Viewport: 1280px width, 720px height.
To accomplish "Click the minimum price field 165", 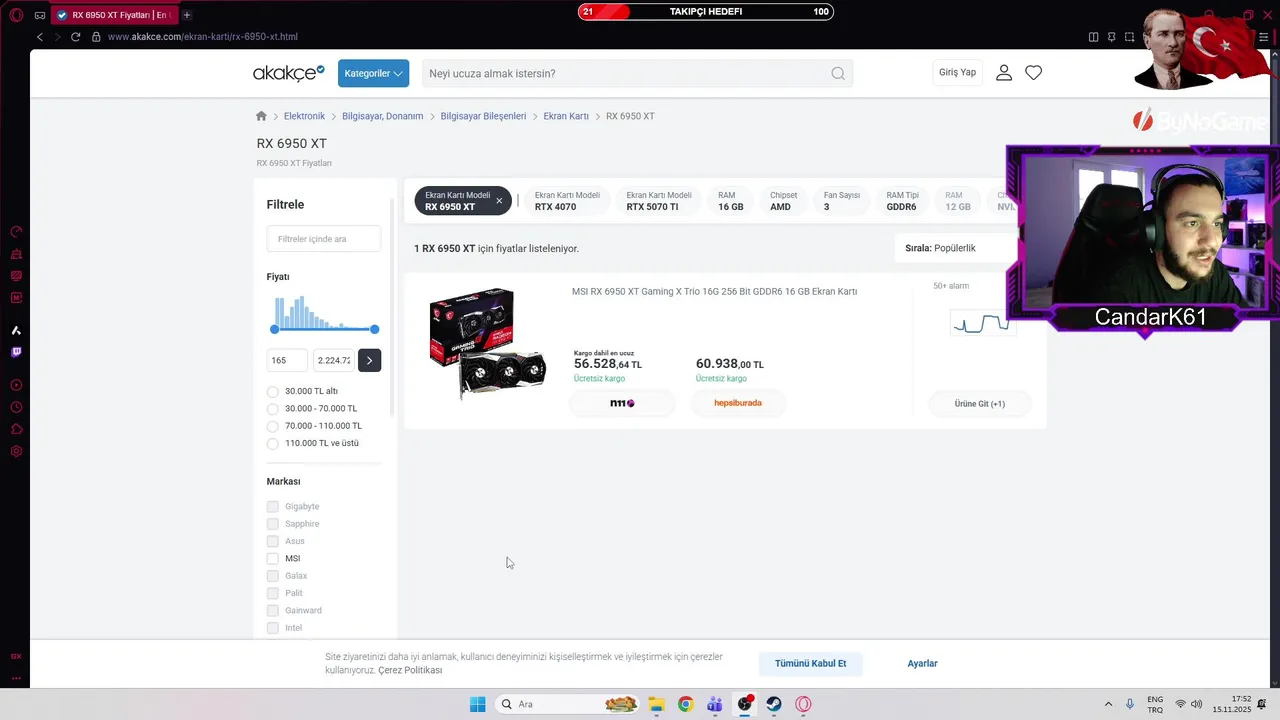I will click(288, 360).
